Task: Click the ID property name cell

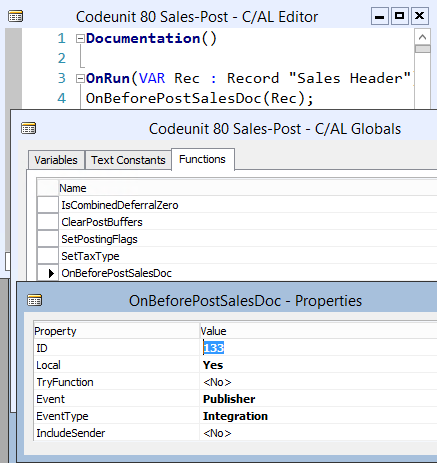Action: click(117, 348)
